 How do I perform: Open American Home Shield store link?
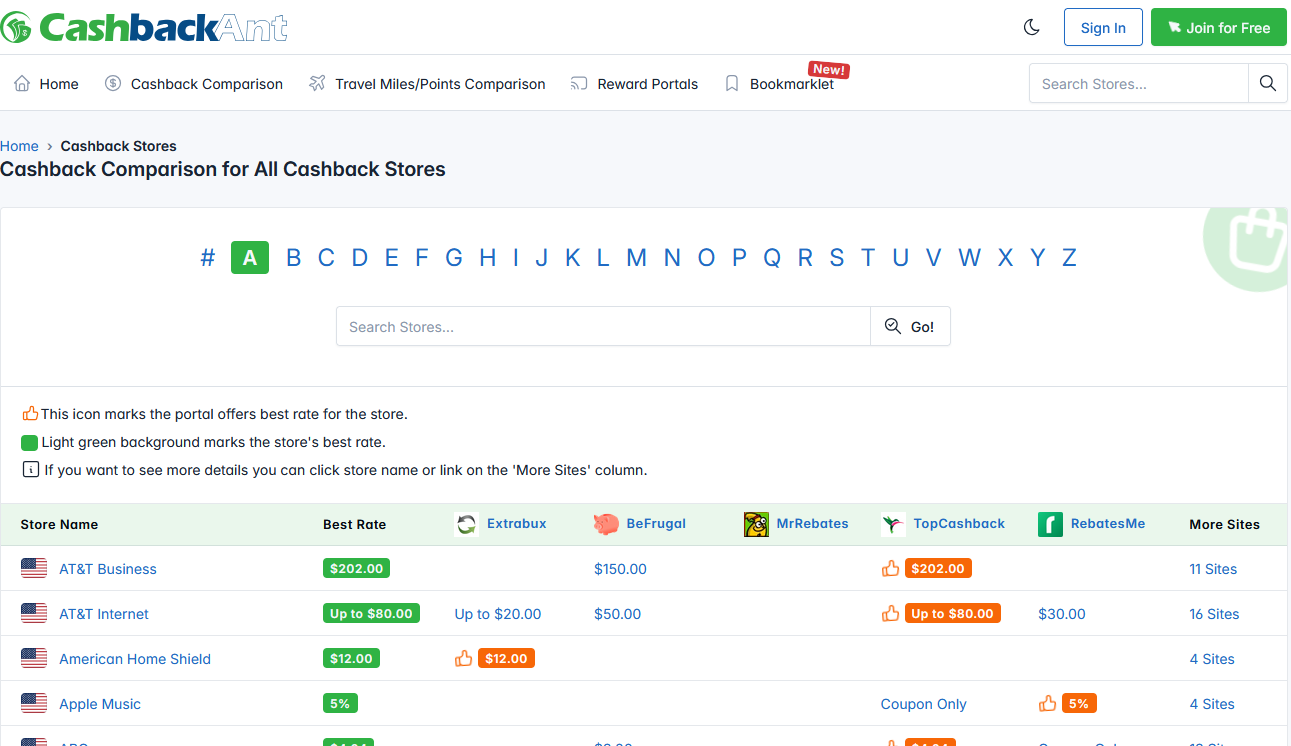pyautogui.click(x=135, y=659)
